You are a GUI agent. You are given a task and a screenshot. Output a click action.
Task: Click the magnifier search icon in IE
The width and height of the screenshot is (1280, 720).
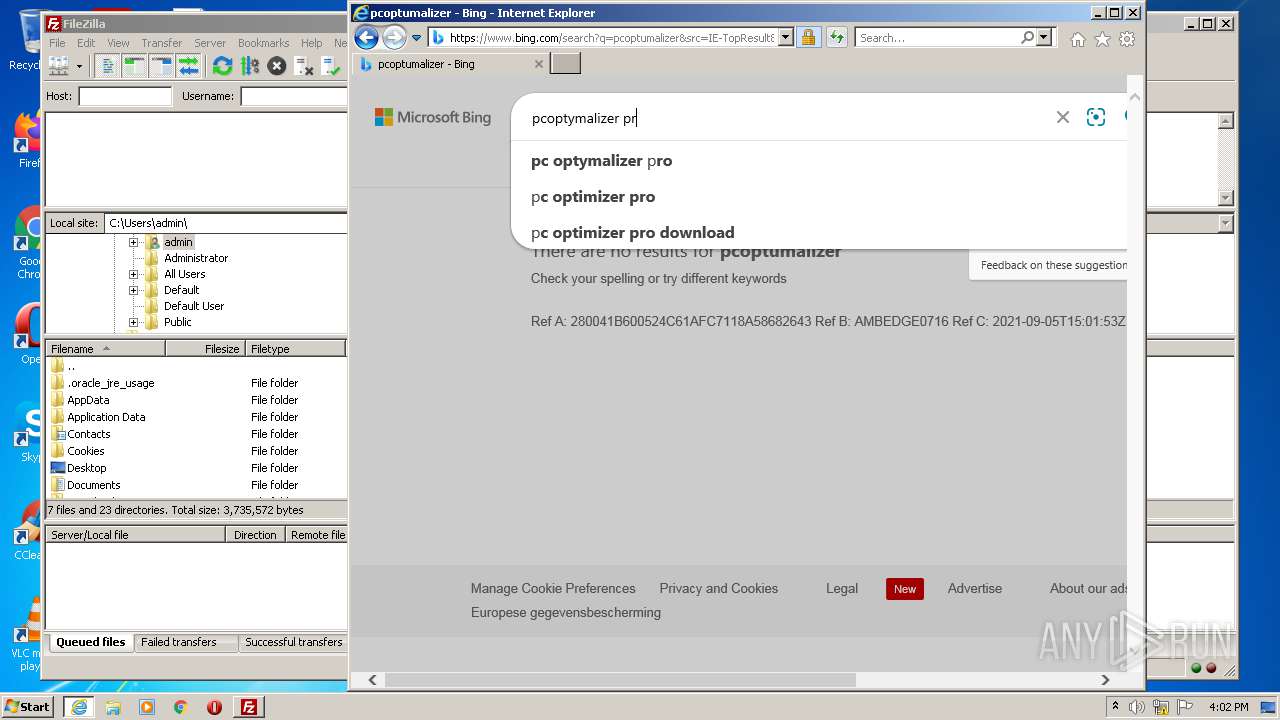click(1027, 38)
